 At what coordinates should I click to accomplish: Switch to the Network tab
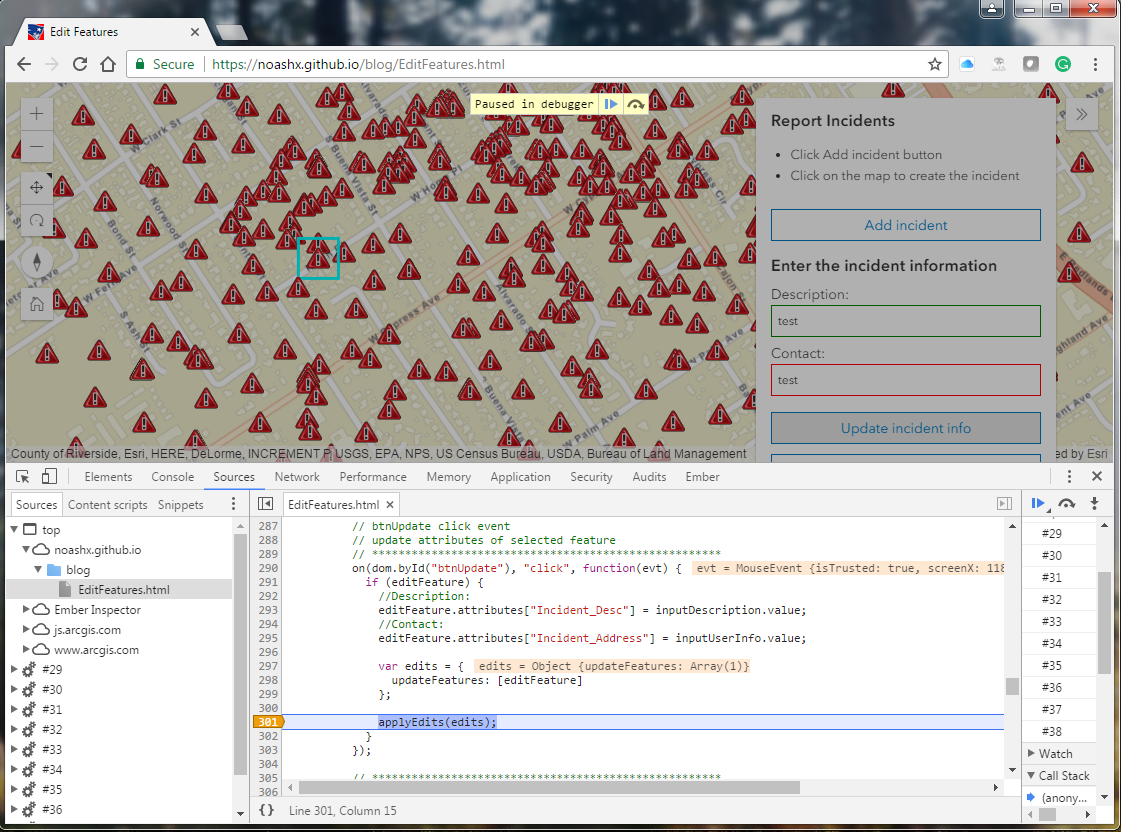click(x=297, y=477)
